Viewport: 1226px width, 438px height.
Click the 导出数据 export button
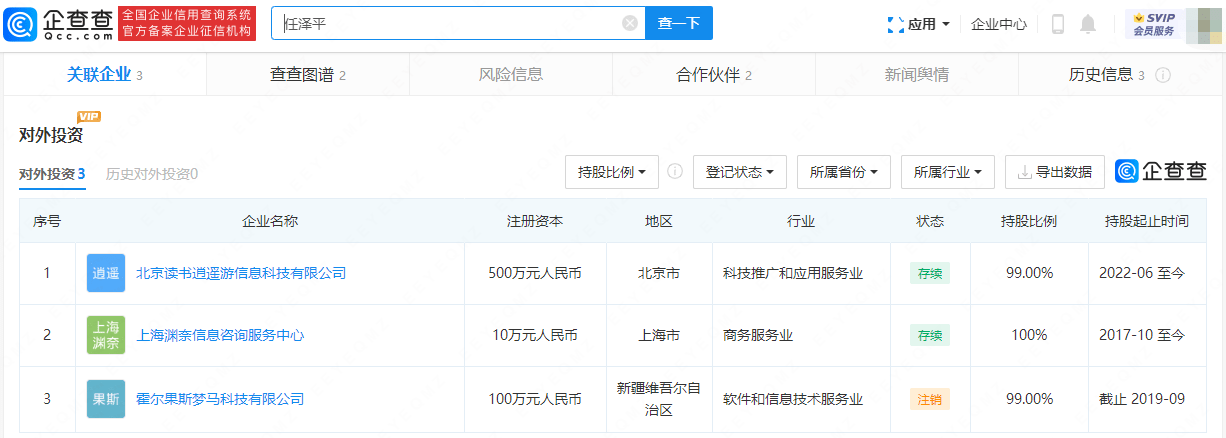click(1055, 172)
